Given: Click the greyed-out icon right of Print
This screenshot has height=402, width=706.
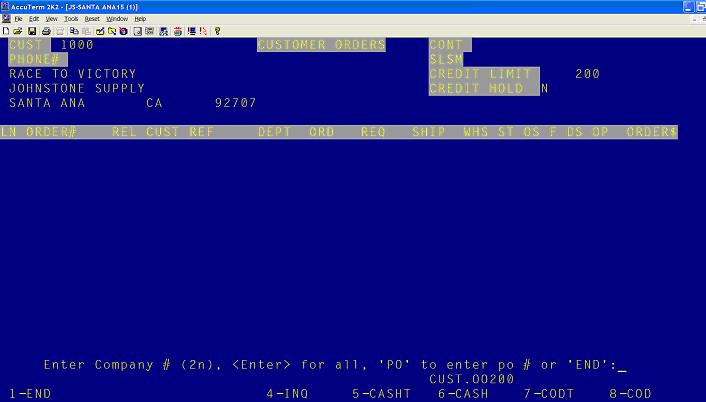Looking at the screenshot, I should click(60, 31).
